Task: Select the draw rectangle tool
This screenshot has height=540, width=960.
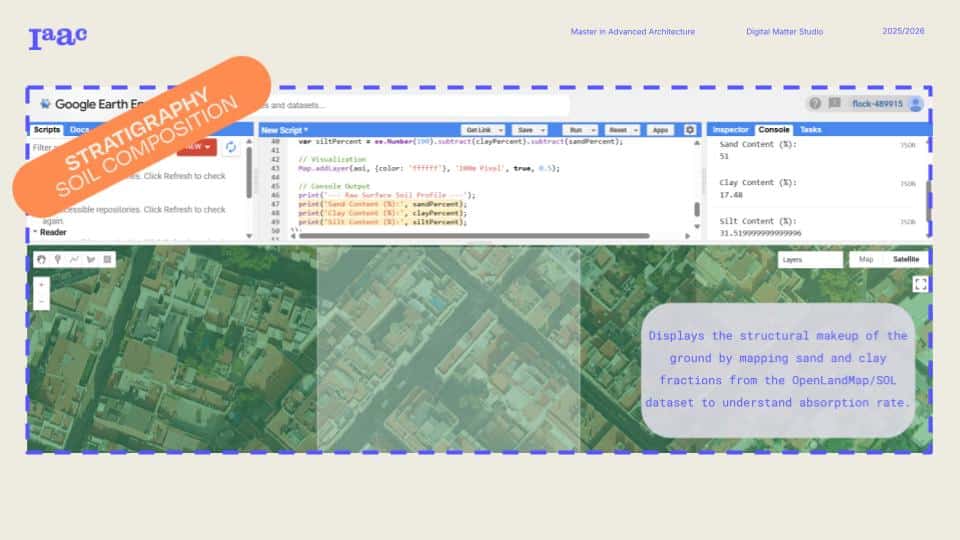Action: point(108,259)
